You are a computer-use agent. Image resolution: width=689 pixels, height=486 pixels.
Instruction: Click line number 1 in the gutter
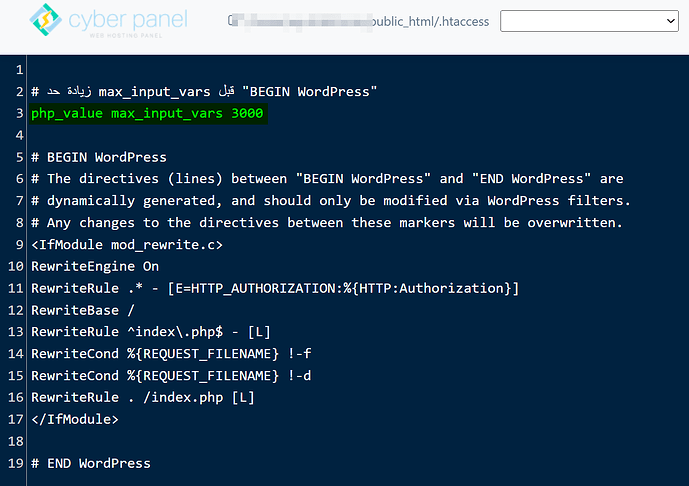click(x=19, y=70)
